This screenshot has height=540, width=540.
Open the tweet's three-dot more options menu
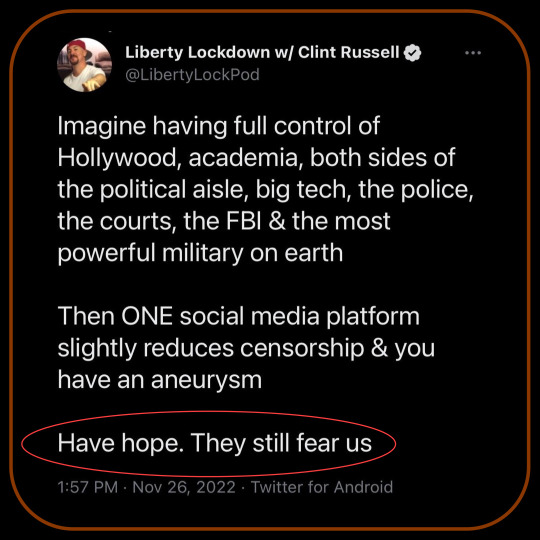[472, 53]
